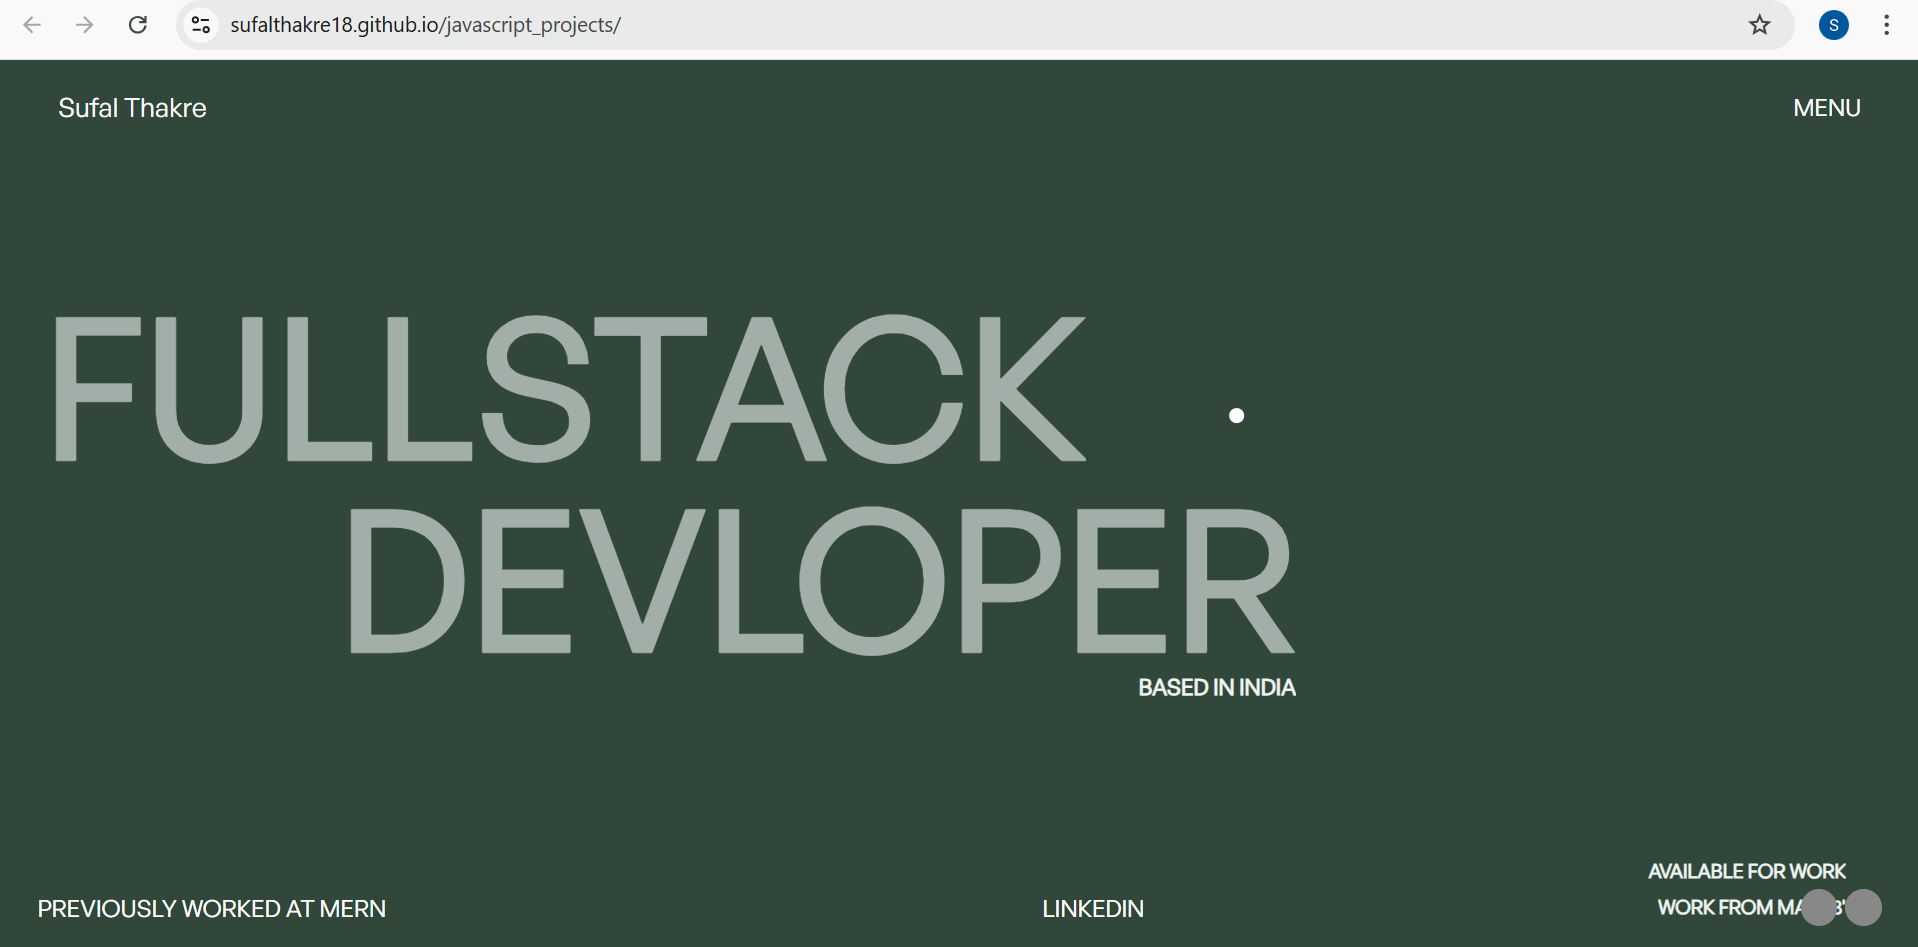Click the large FULLSTACK heading
This screenshot has width=1918, height=947.
568,388
